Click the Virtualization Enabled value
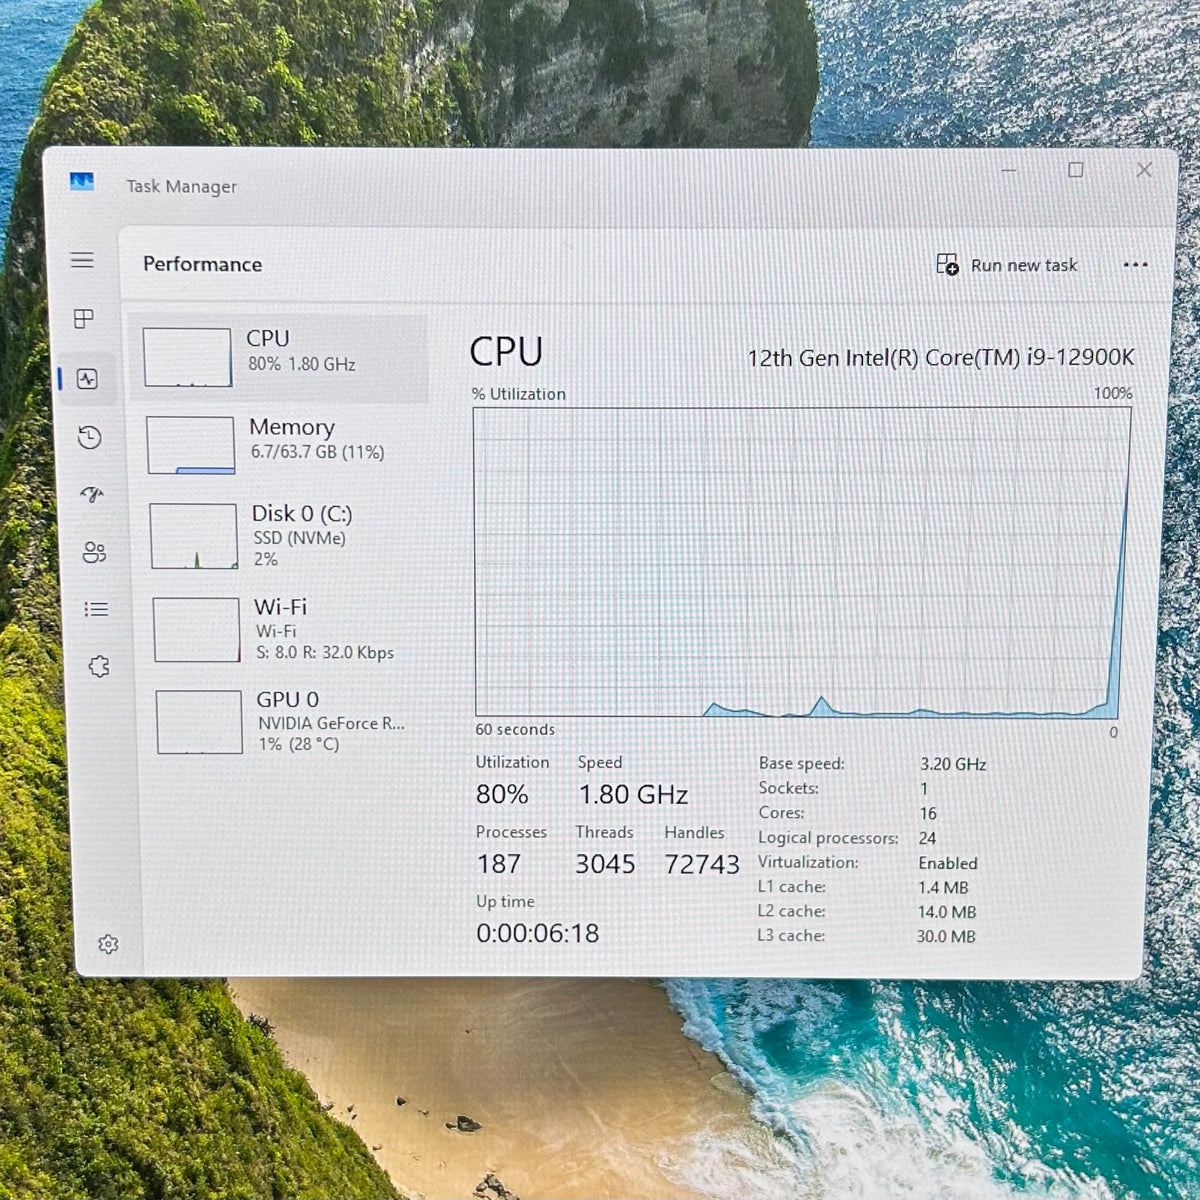This screenshot has width=1200, height=1200. click(948, 863)
